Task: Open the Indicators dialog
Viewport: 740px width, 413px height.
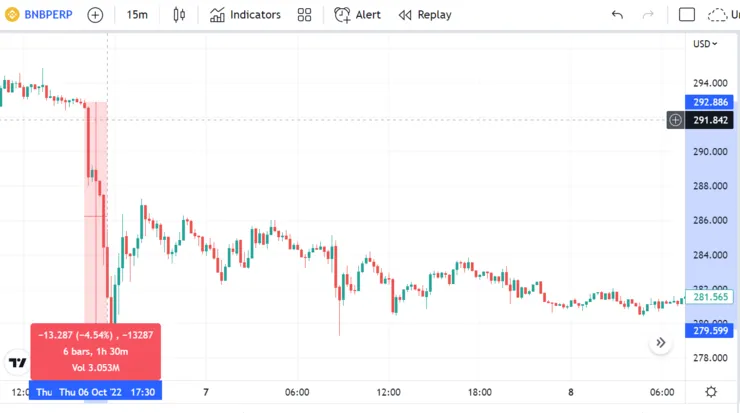Action: 245,15
